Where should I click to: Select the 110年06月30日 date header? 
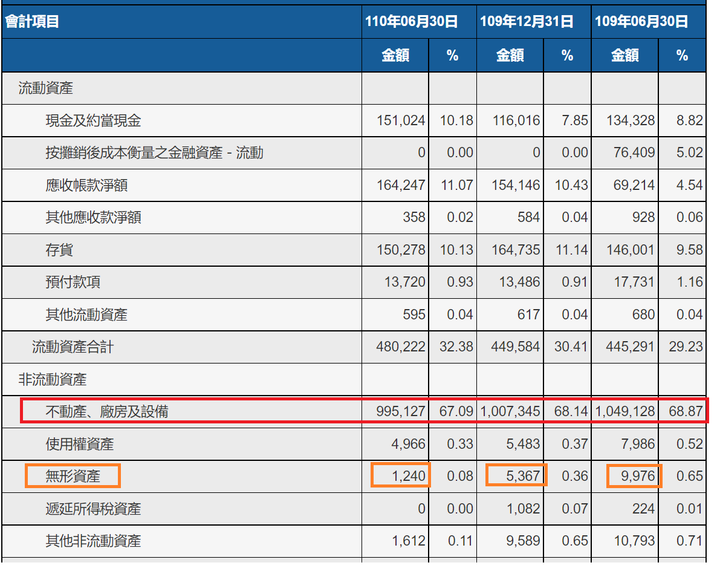click(x=411, y=22)
